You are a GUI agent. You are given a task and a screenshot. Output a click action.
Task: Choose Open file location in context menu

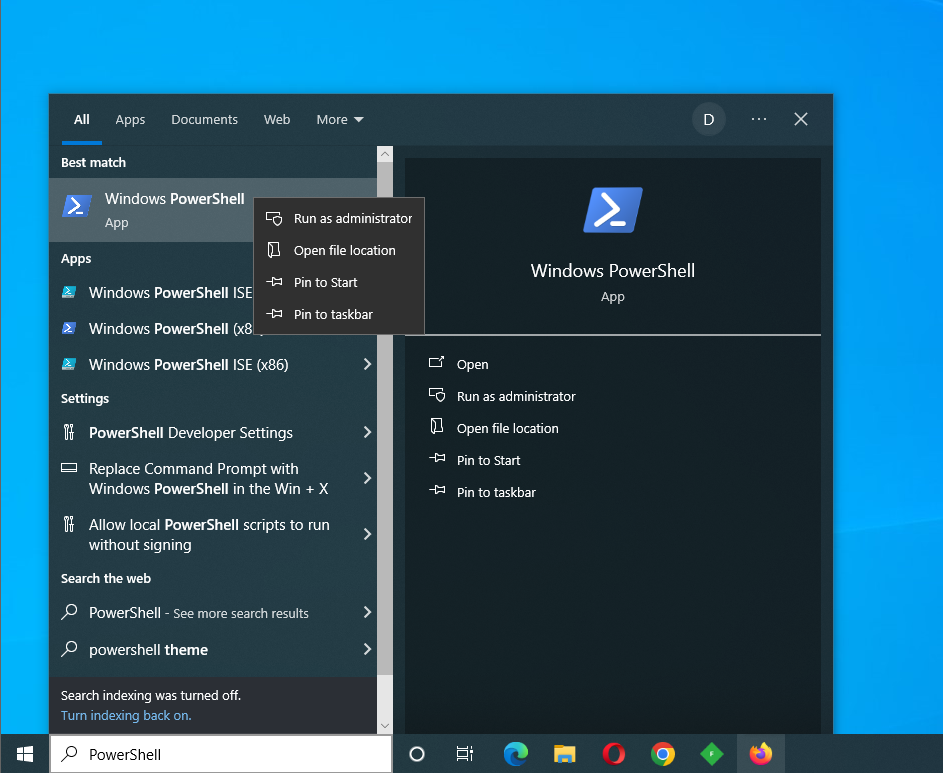(339, 250)
